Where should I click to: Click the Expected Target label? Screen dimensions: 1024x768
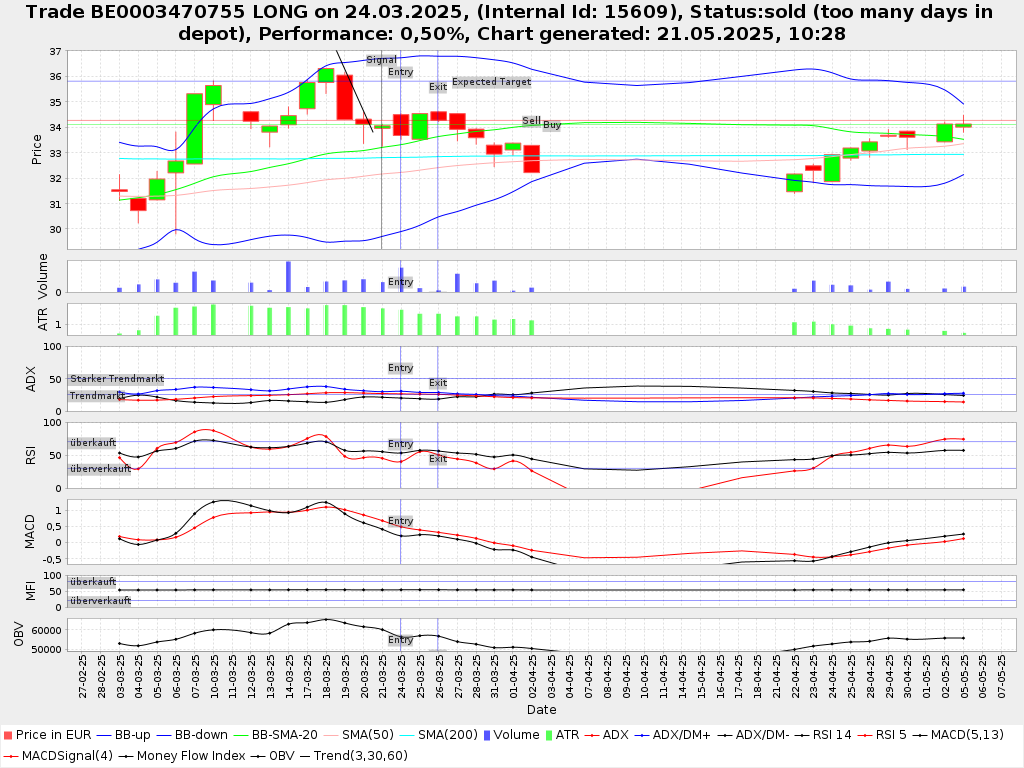[491, 82]
